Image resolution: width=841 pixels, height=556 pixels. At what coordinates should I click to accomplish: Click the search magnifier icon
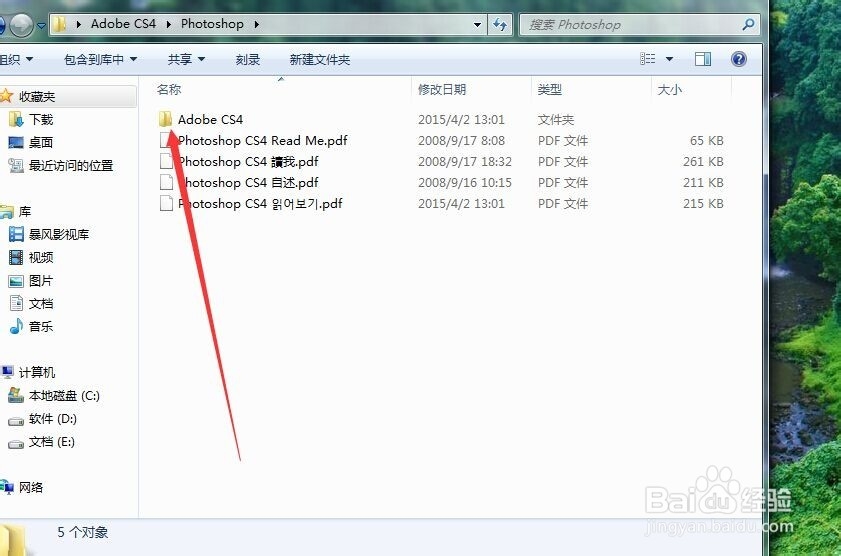pos(748,24)
